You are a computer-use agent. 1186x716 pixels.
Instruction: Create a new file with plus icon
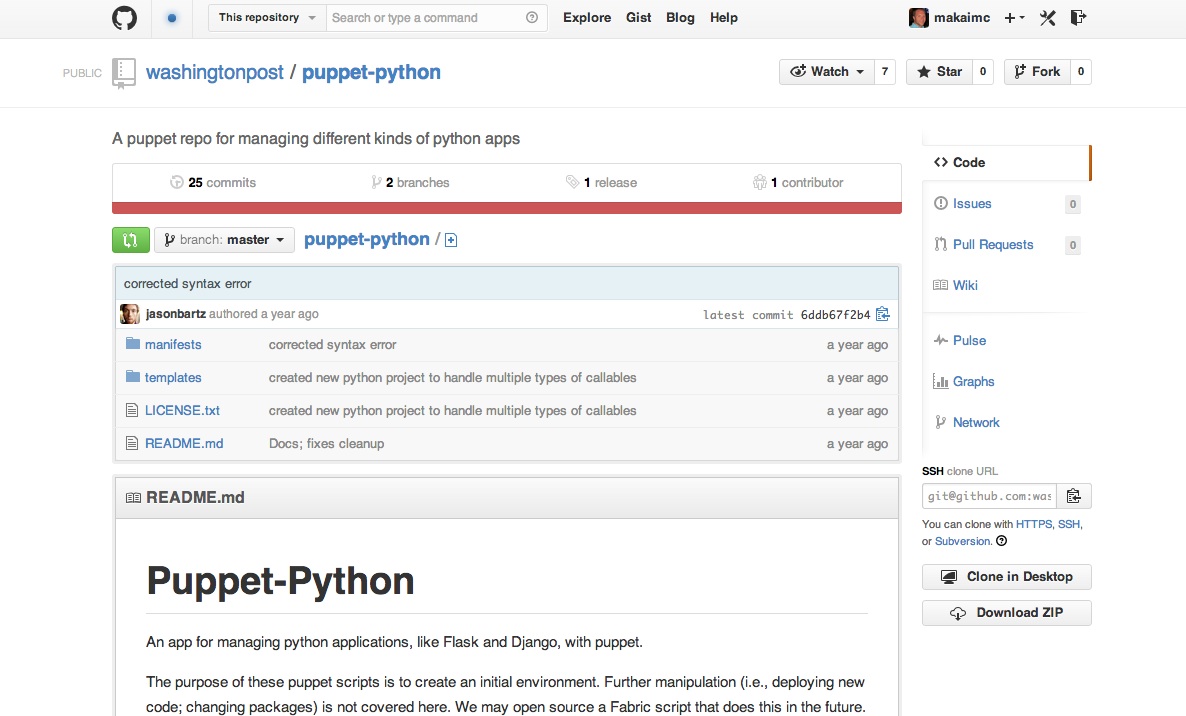pos(451,240)
